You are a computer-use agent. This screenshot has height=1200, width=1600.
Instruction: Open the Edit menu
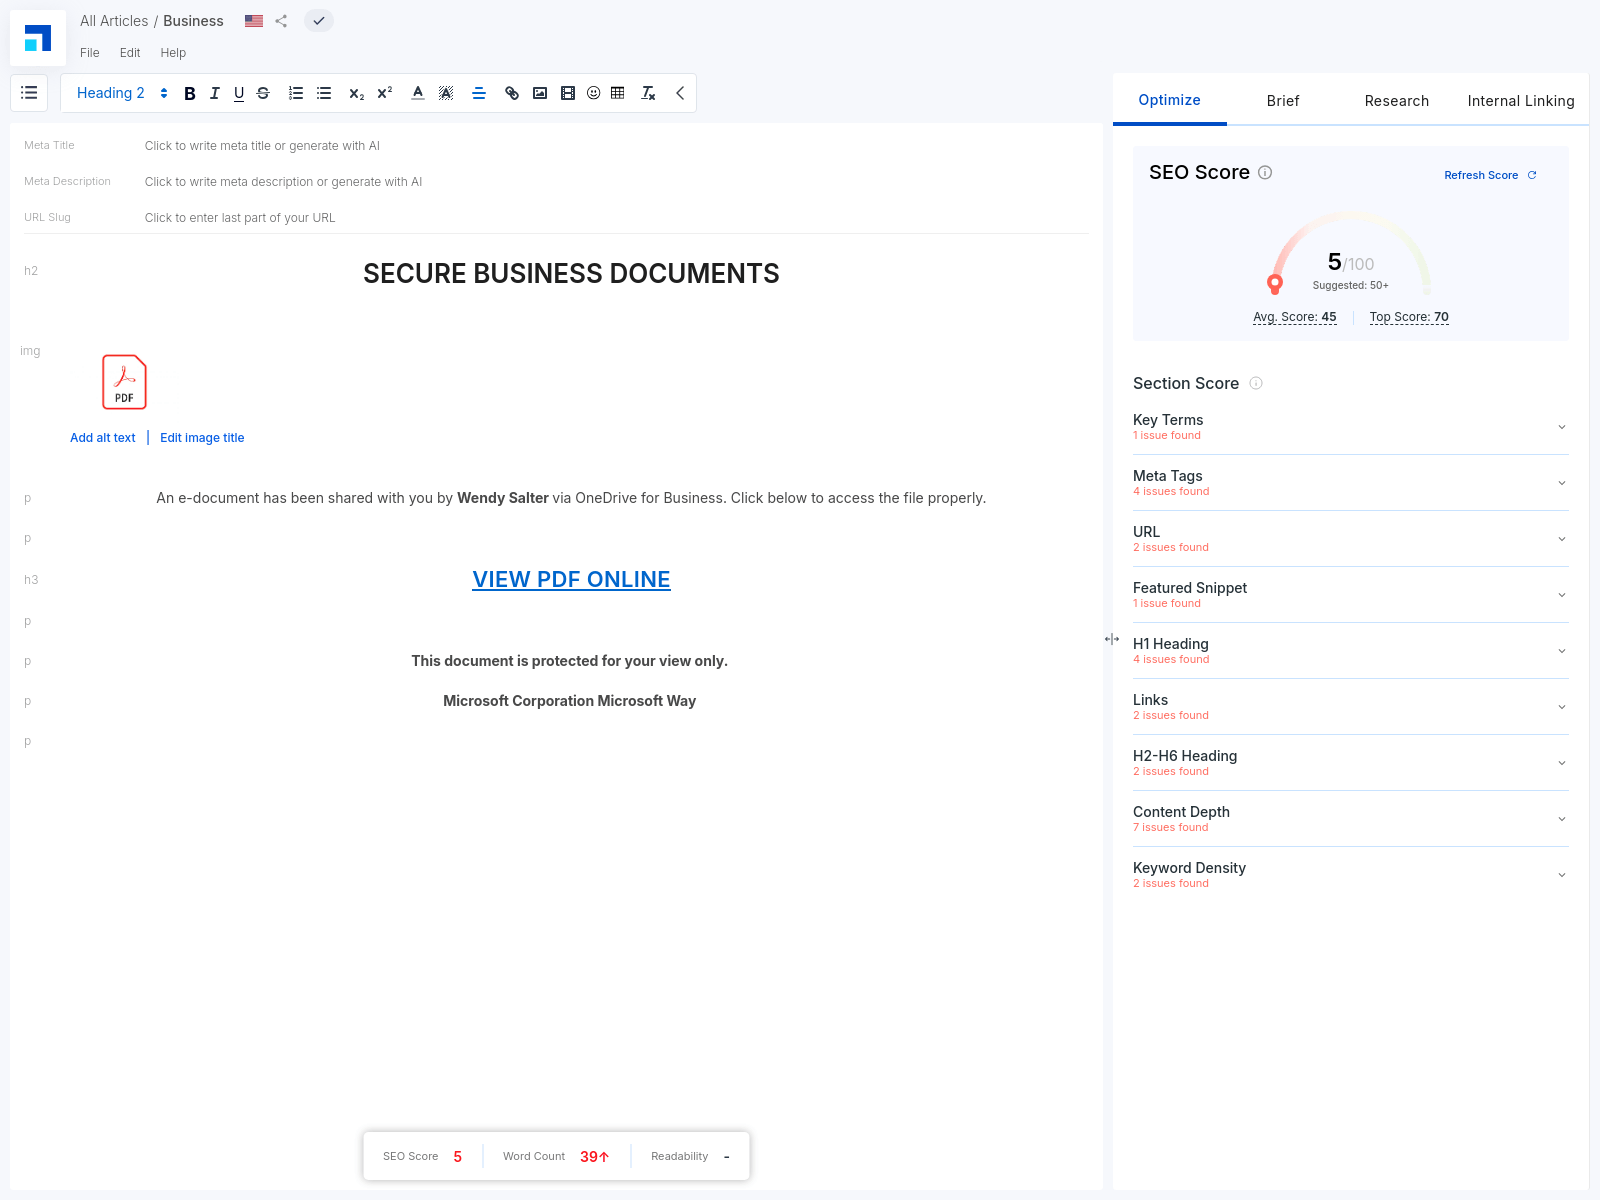click(130, 53)
